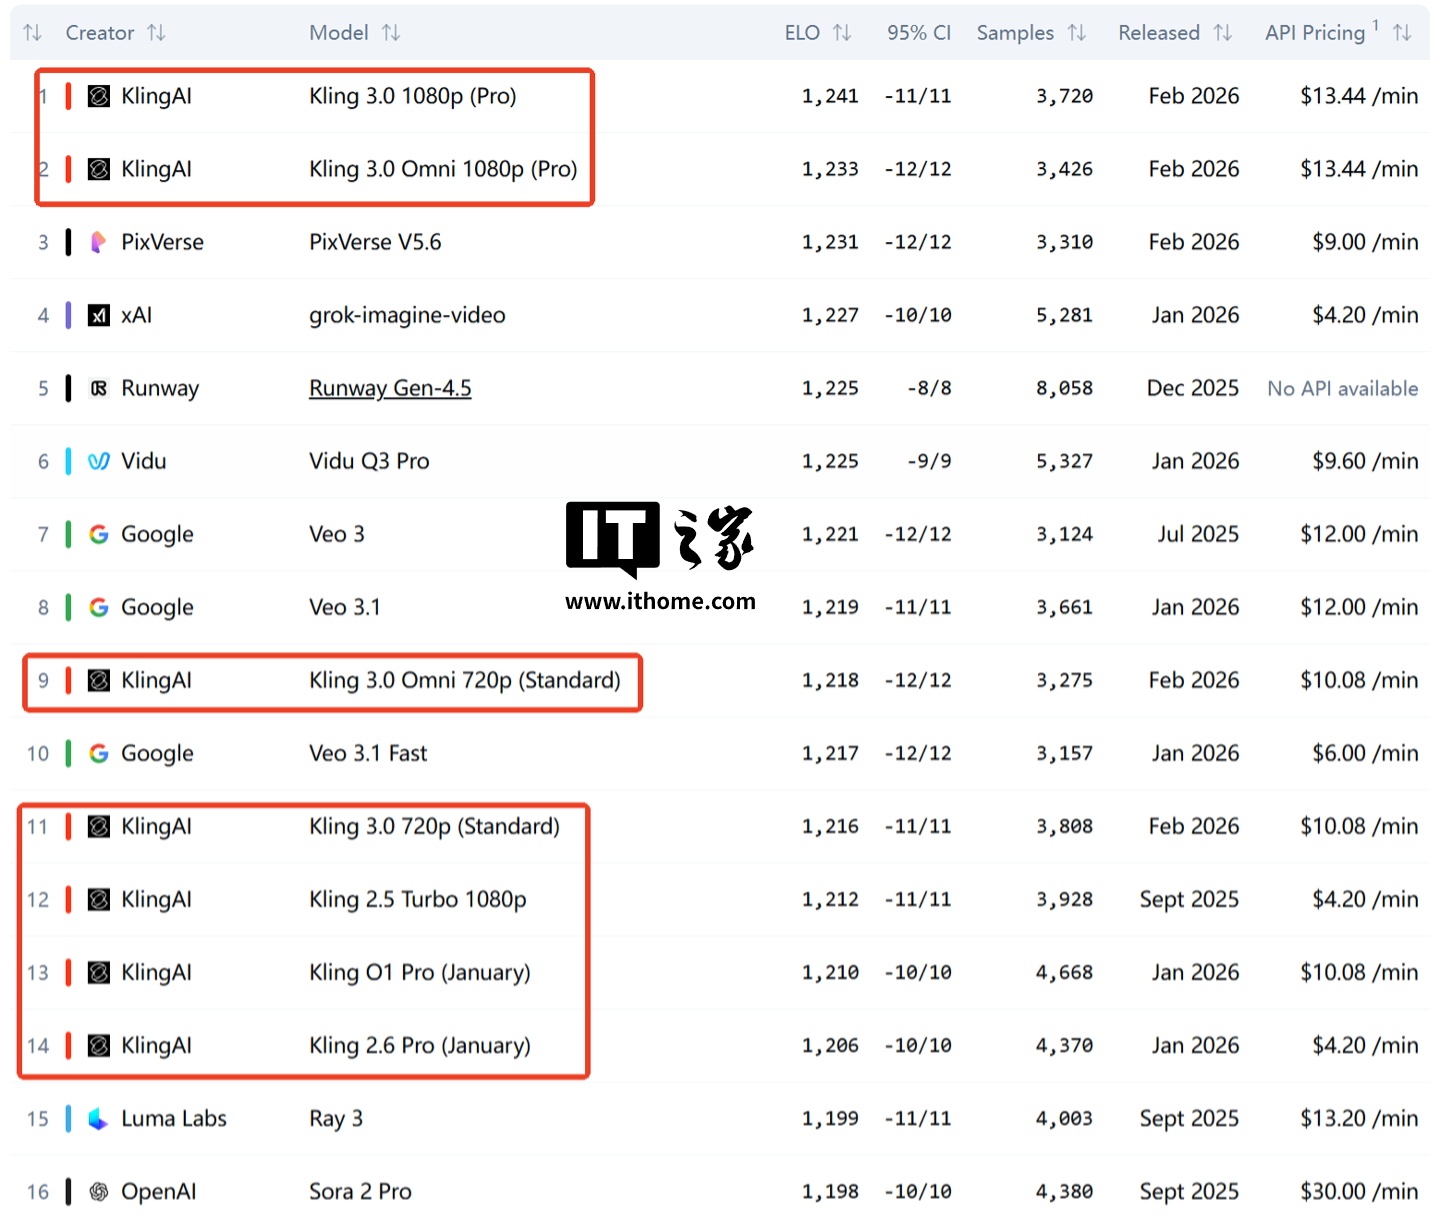1440x1221 pixels.
Task: Select the model name Kling 3.0 Omni 1080p (Pro)
Action: pyautogui.click(x=443, y=169)
